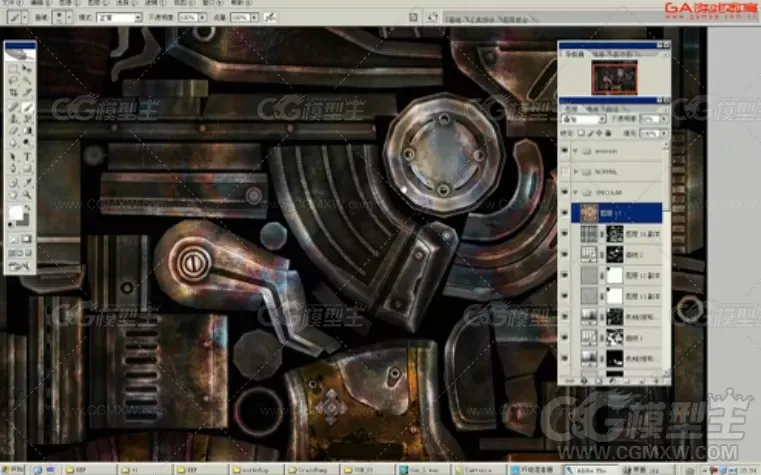
Task: Select the Lasso tool
Action: coord(14,81)
